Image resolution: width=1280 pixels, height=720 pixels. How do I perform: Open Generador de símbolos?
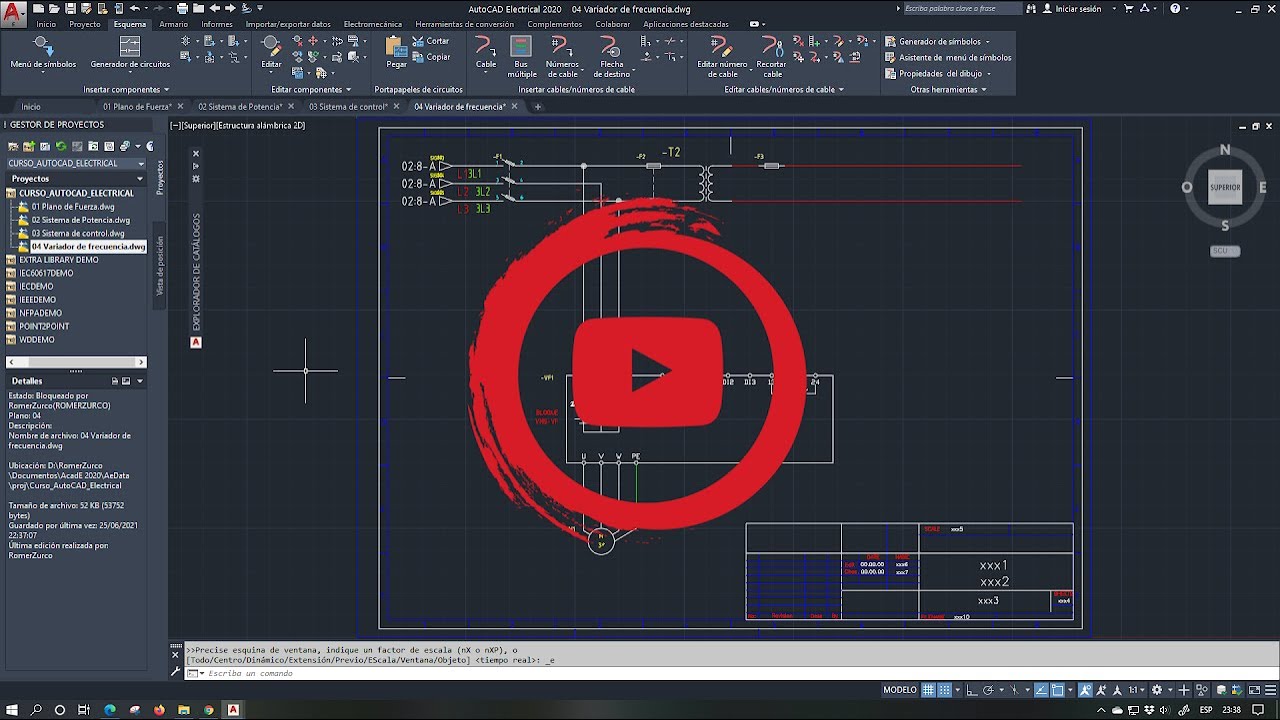(938, 41)
